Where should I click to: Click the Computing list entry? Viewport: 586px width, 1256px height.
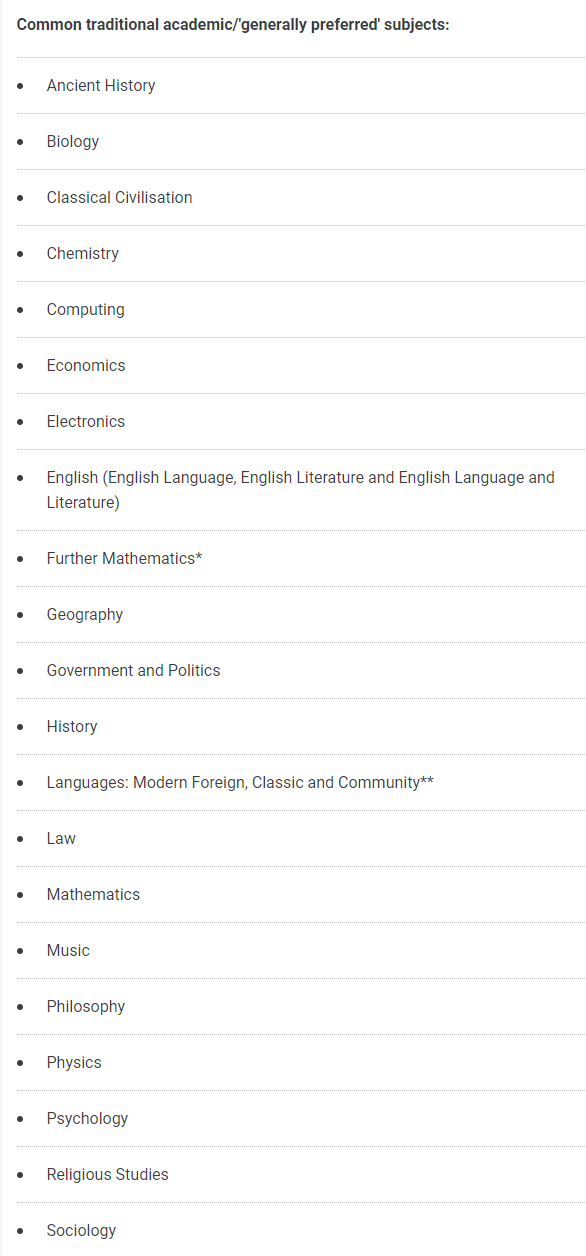(x=86, y=310)
